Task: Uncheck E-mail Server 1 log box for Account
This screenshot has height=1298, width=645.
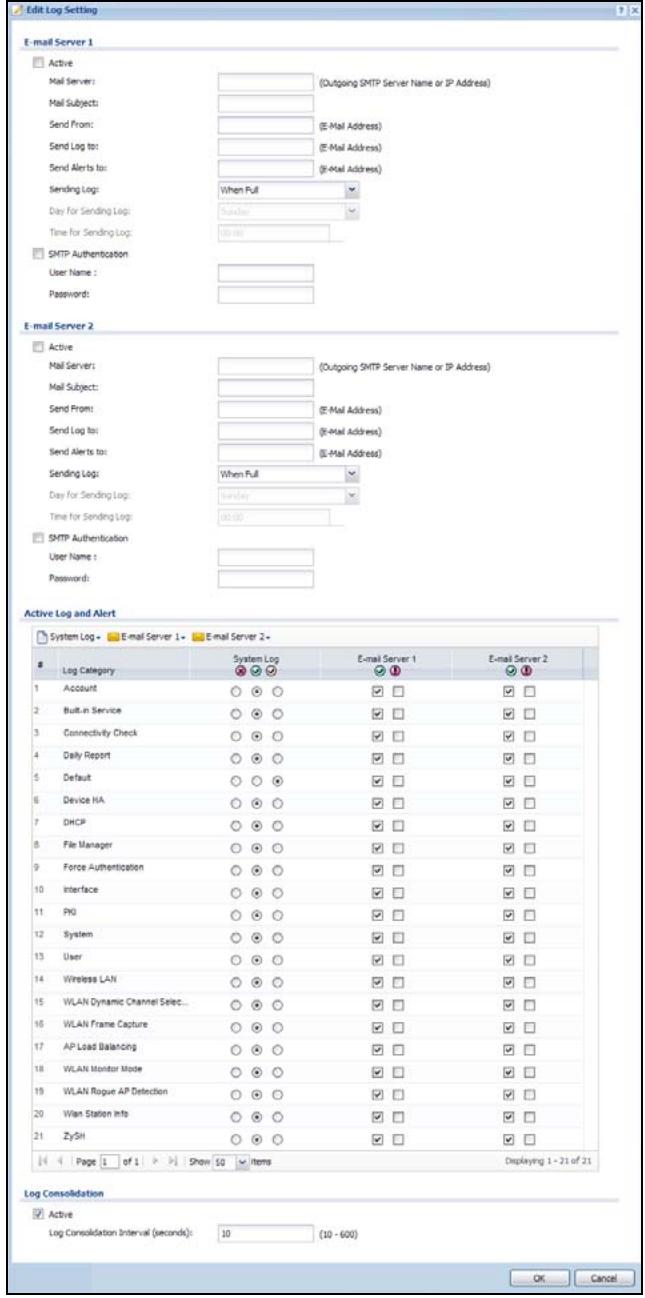Action: 376,692
